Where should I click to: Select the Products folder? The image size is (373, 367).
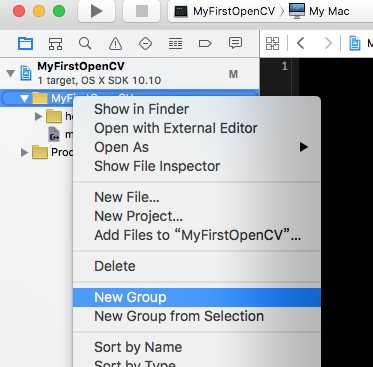40,153
